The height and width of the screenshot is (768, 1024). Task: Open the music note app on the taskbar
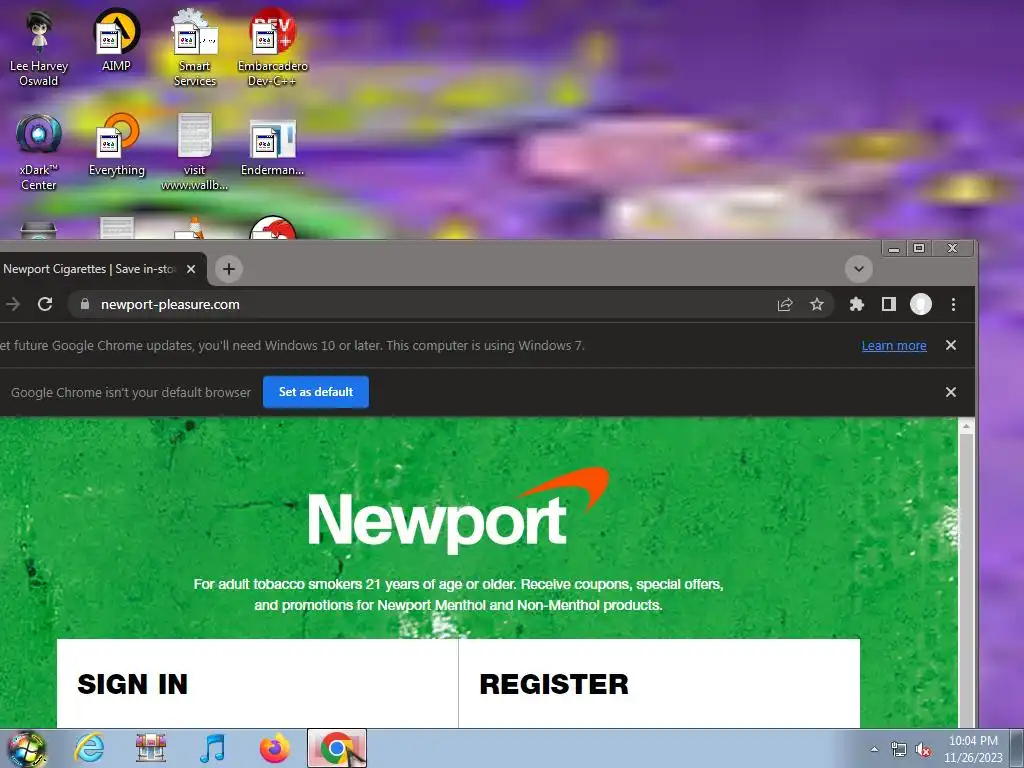point(213,748)
